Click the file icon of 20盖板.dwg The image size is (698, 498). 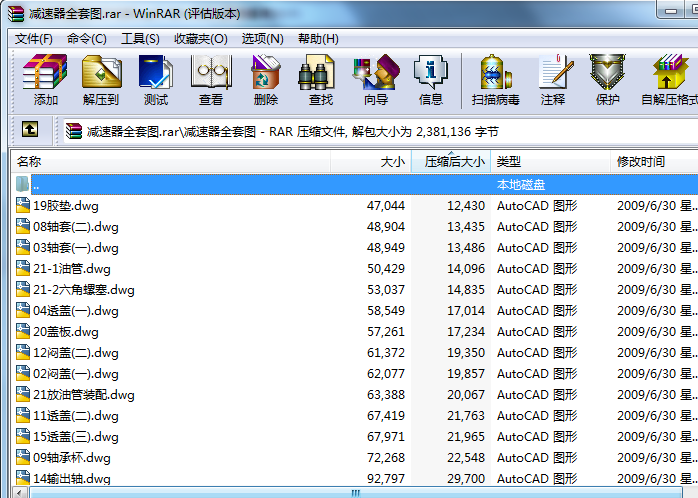(23, 331)
